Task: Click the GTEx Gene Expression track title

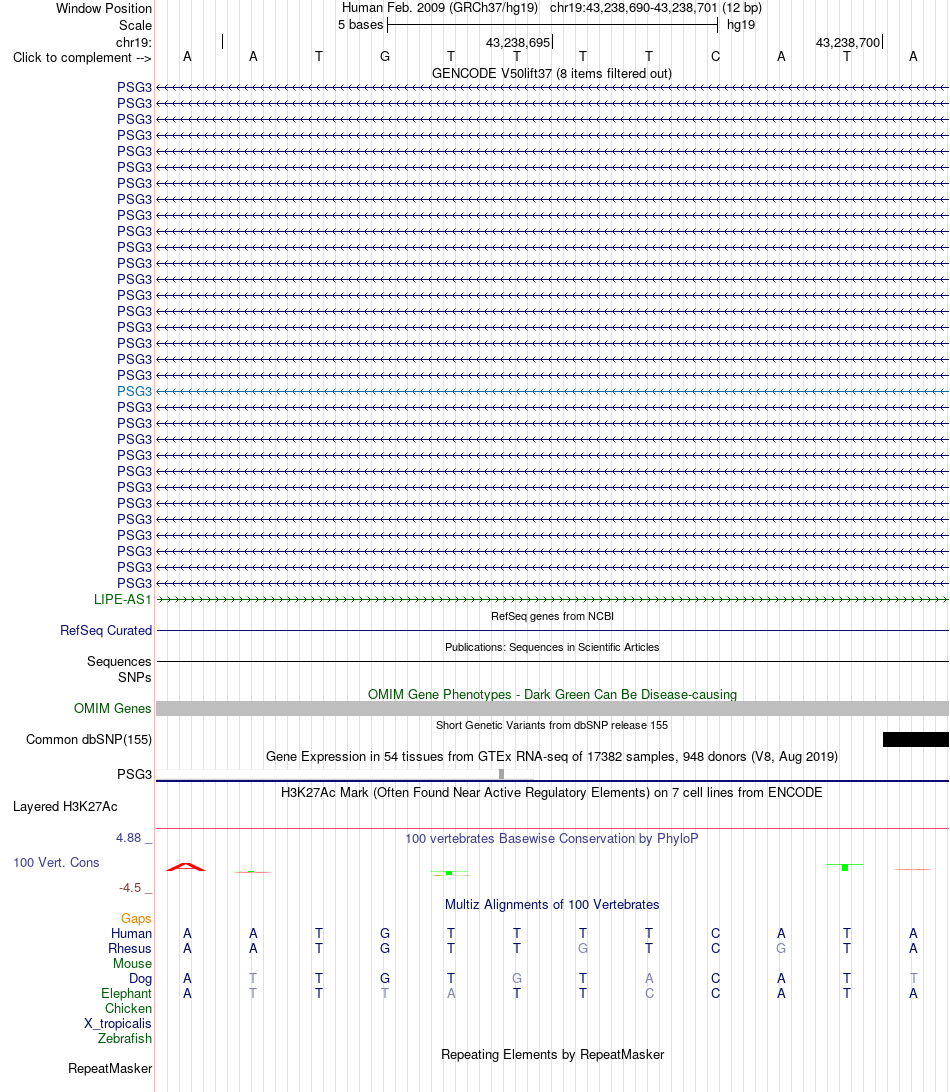Action: (x=552, y=756)
